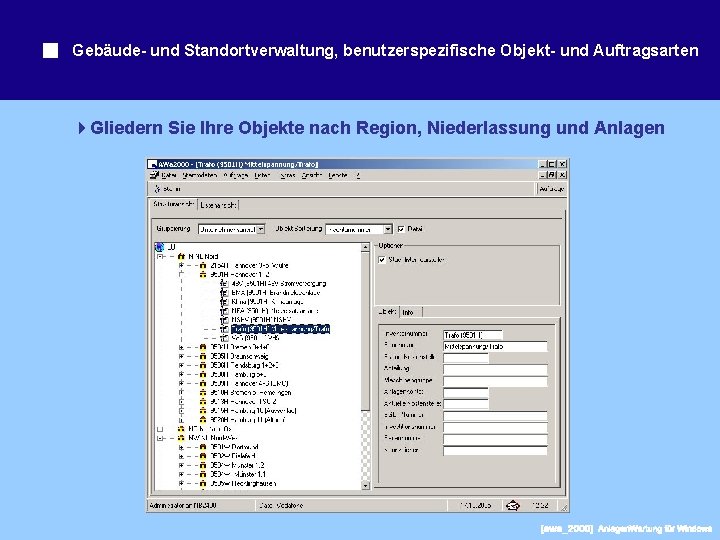Click the Abteilung input field

pyautogui.click(x=495, y=369)
